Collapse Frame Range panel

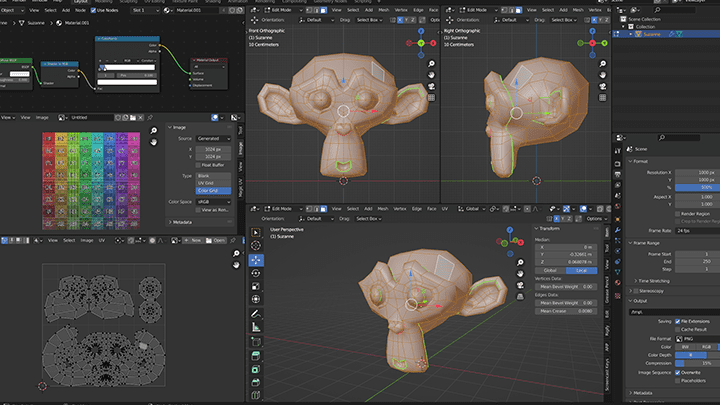[x=644, y=243]
